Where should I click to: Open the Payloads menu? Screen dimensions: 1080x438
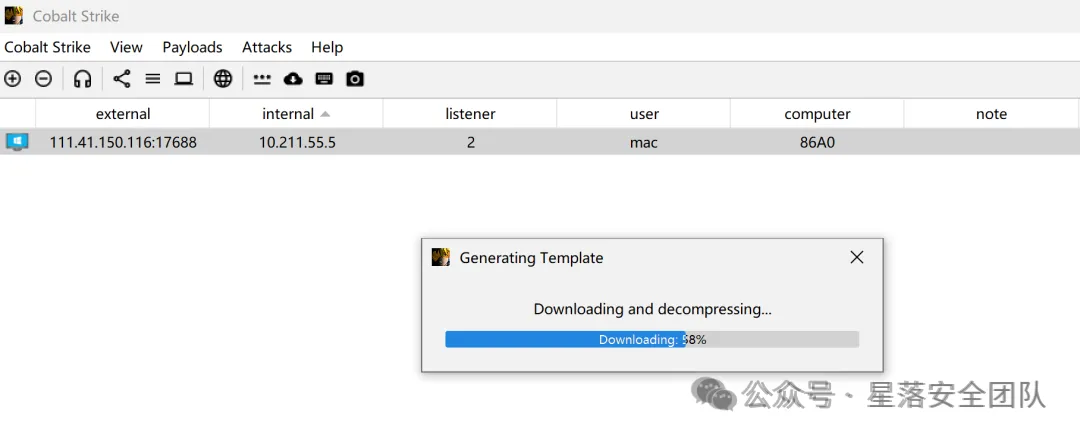[x=192, y=47]
